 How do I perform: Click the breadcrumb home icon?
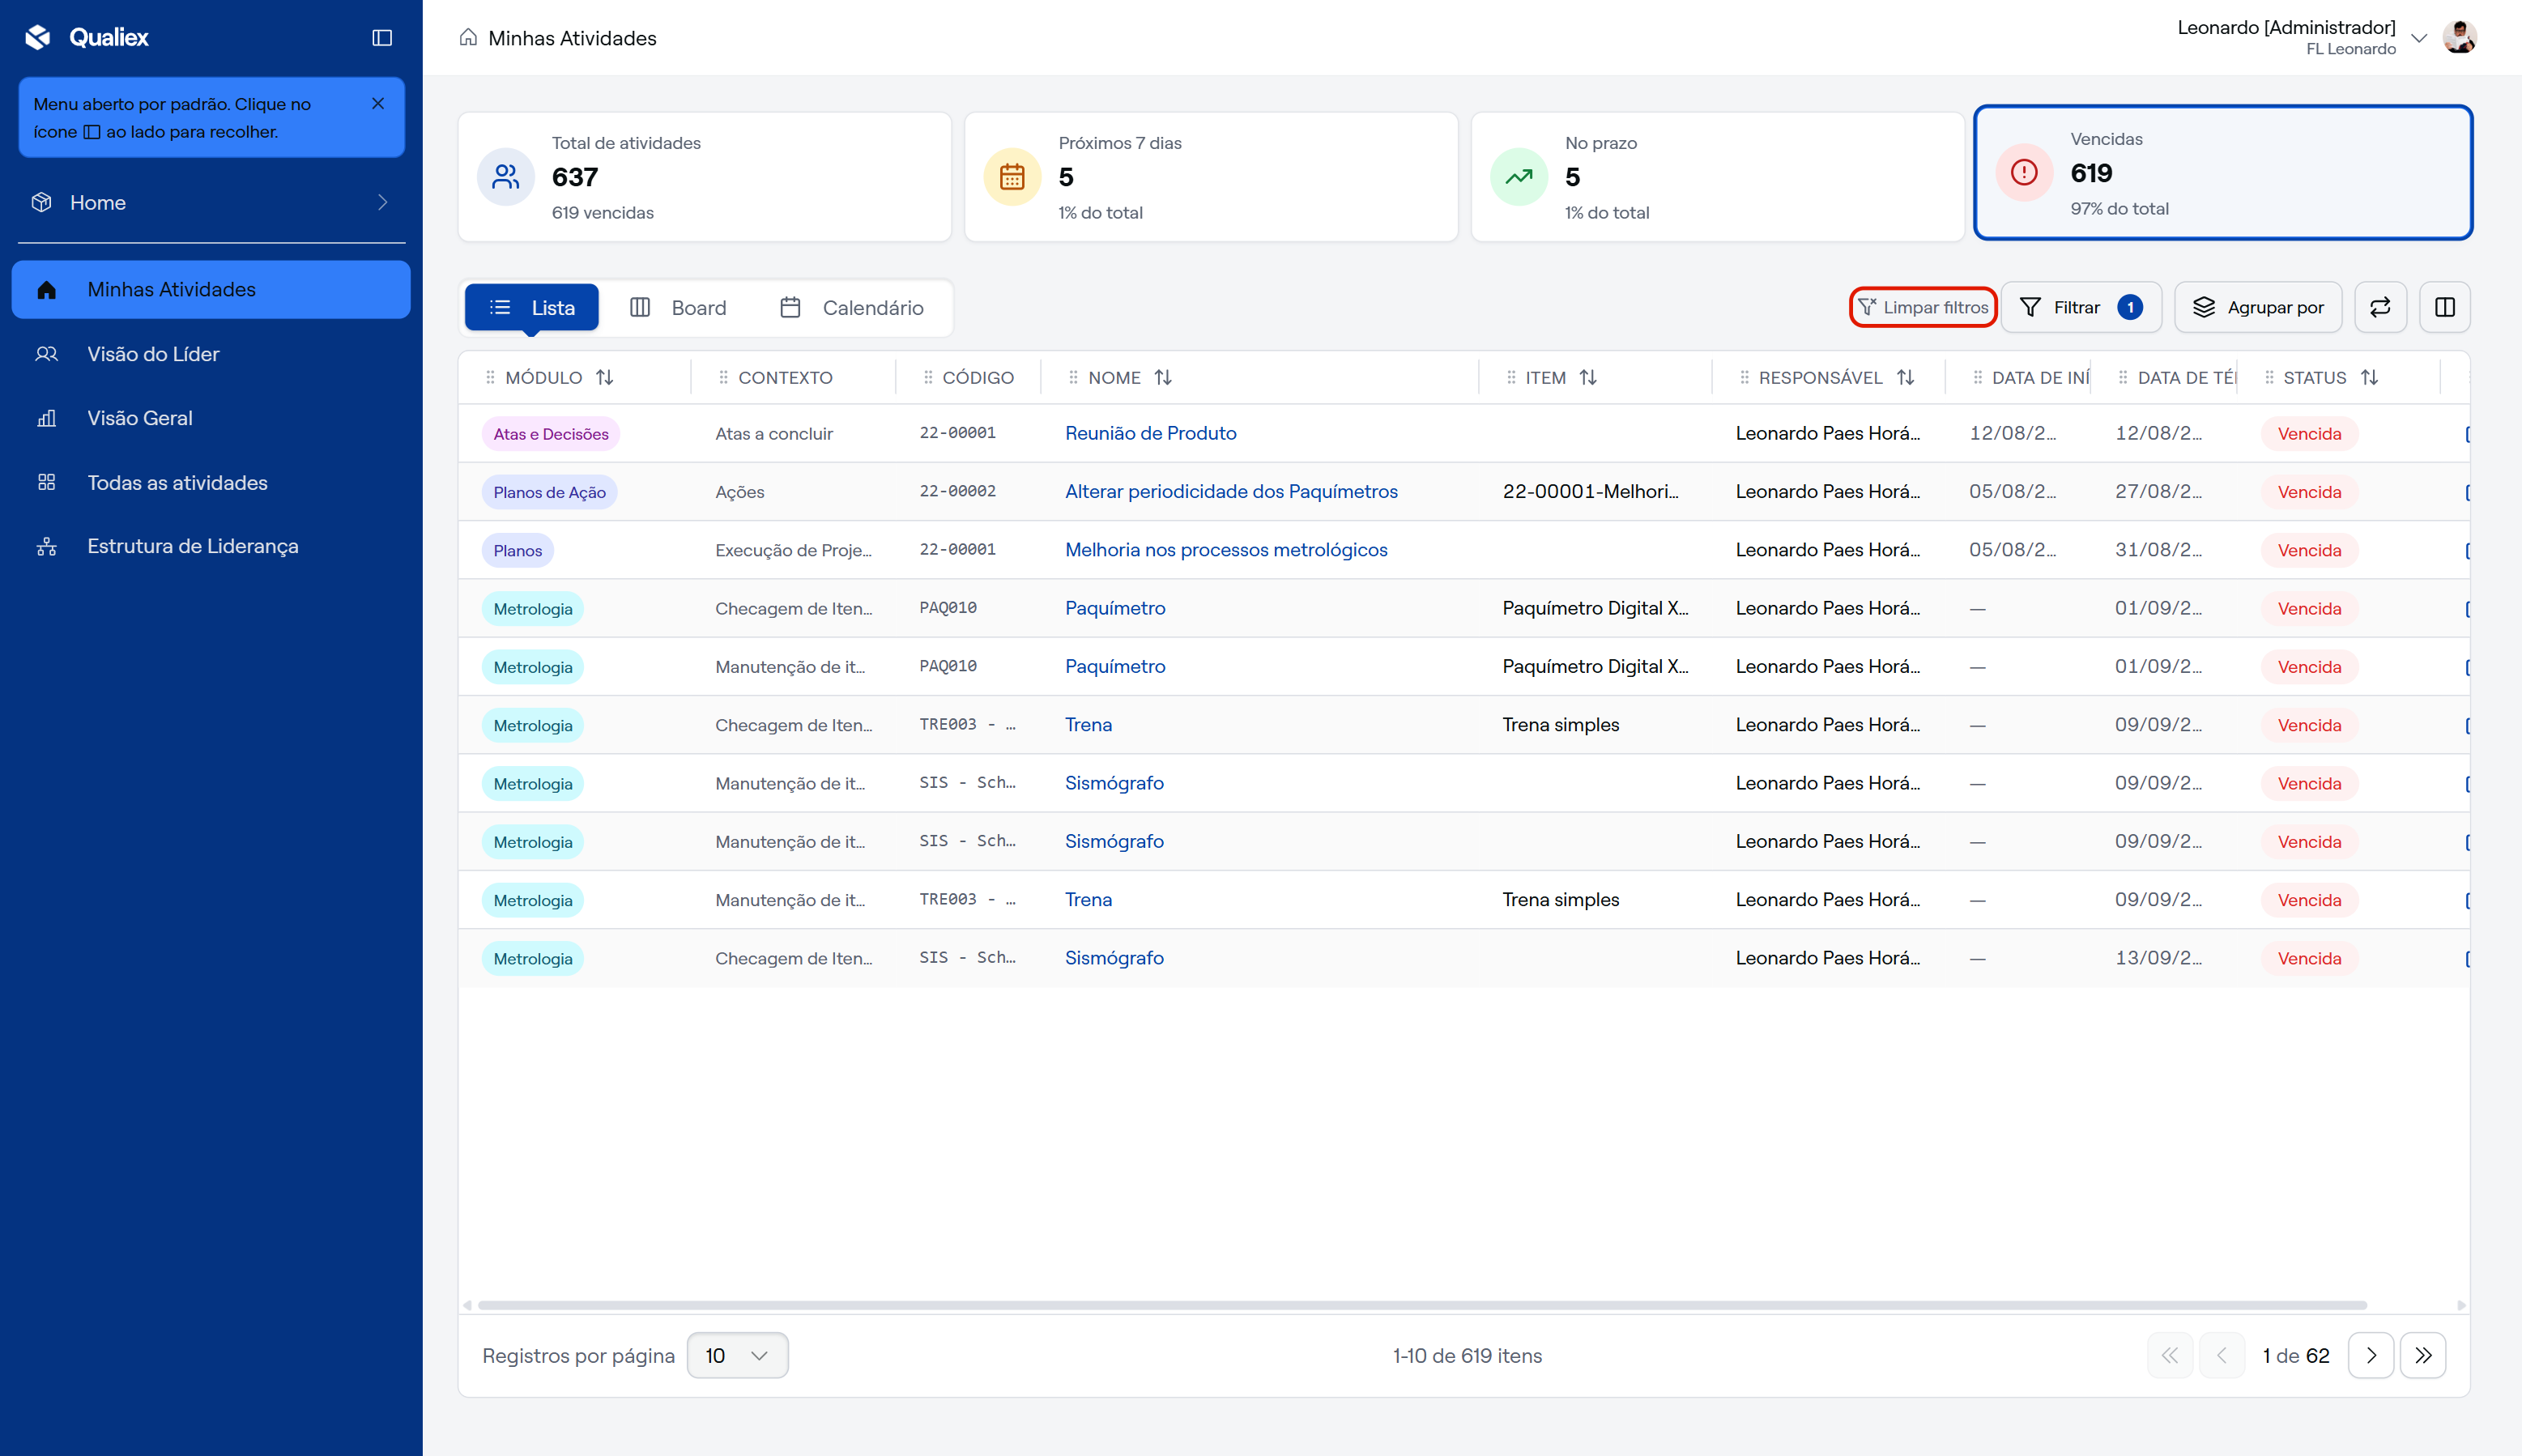pos(467,38)
